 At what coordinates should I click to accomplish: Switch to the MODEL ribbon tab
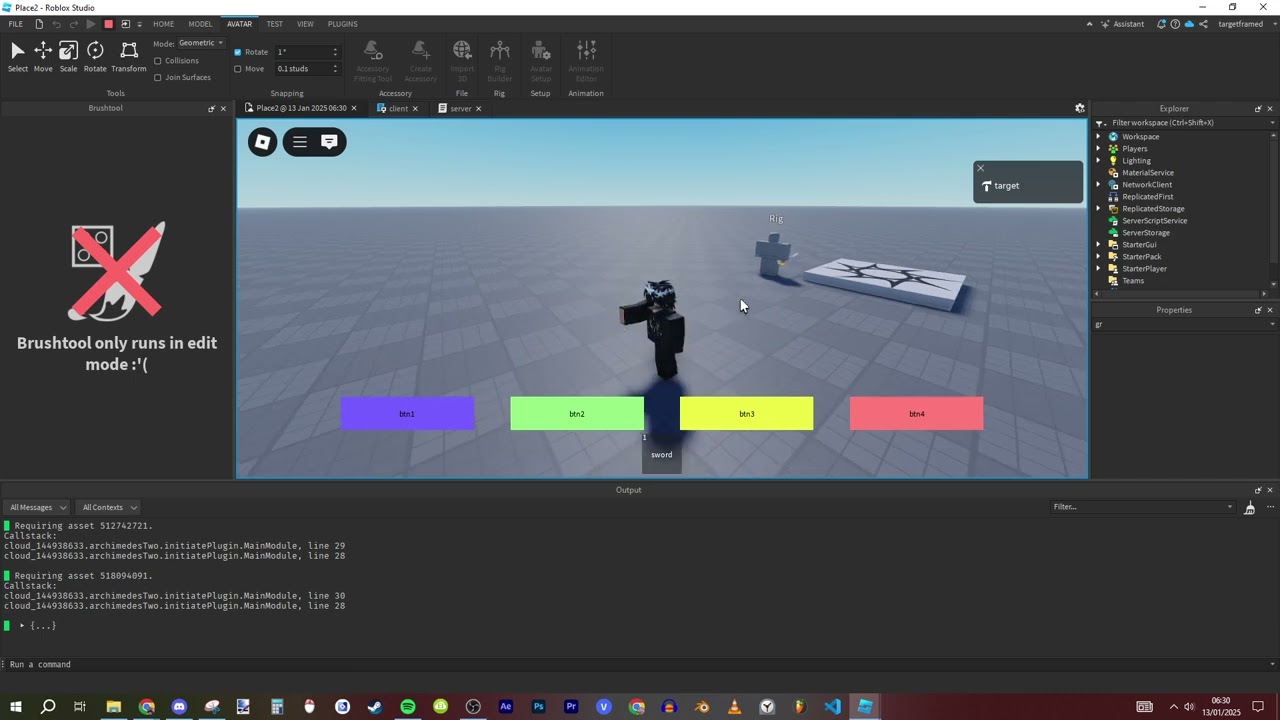(x=200, y=24)
